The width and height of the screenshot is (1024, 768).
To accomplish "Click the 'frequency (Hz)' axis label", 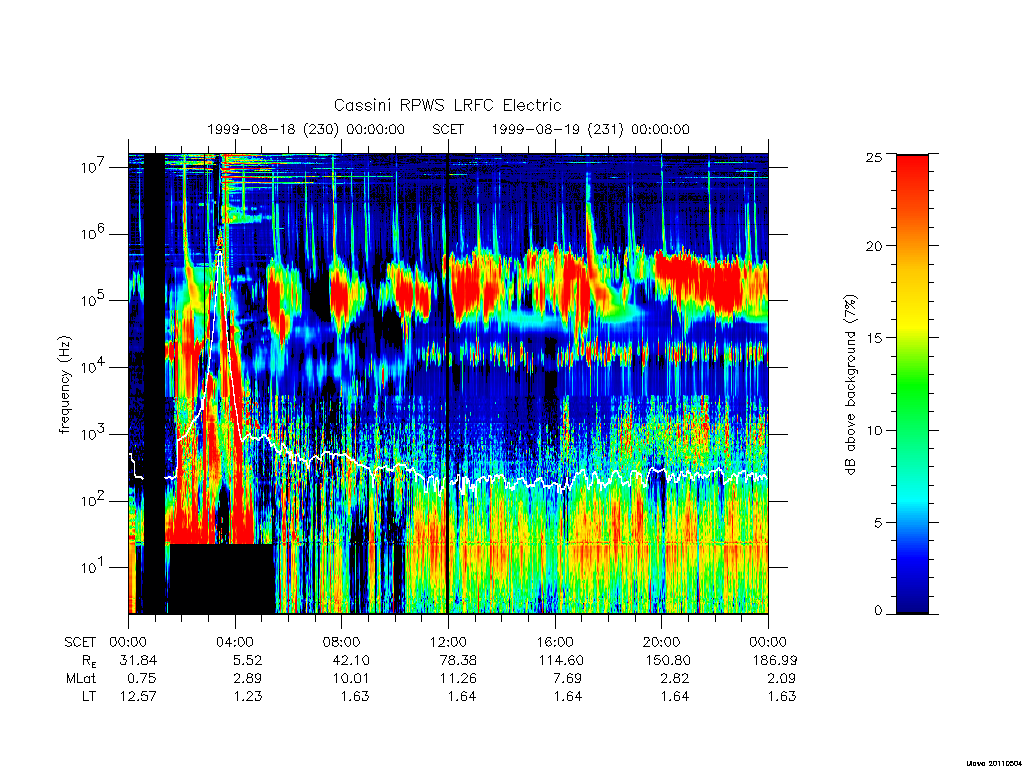I will pos(65,385).
